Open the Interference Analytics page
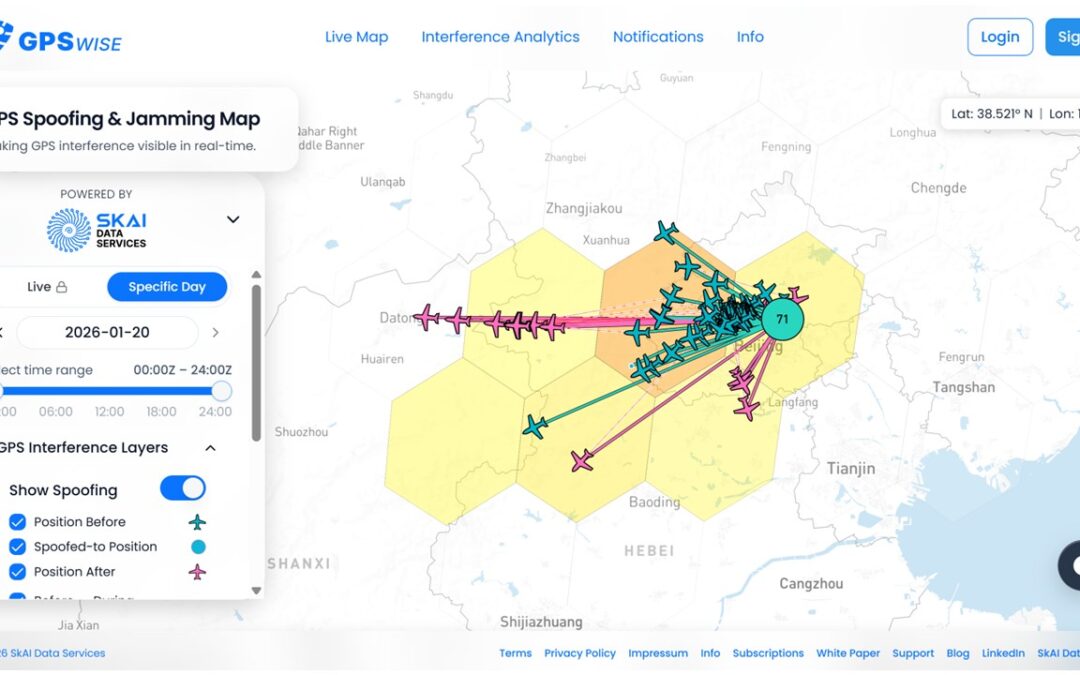 coord(500,36)
